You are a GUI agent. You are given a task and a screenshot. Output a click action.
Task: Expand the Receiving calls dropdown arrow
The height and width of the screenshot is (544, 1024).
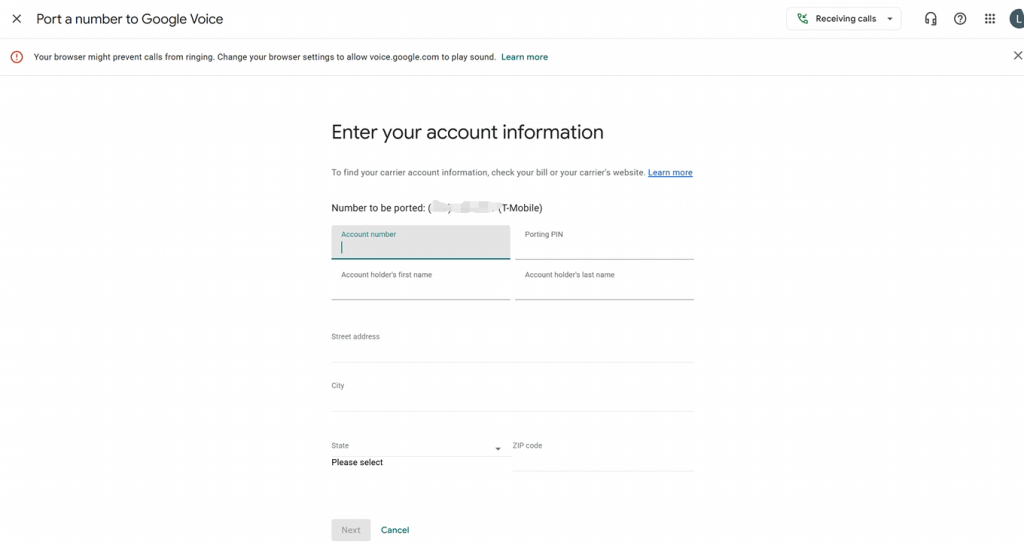889,19
